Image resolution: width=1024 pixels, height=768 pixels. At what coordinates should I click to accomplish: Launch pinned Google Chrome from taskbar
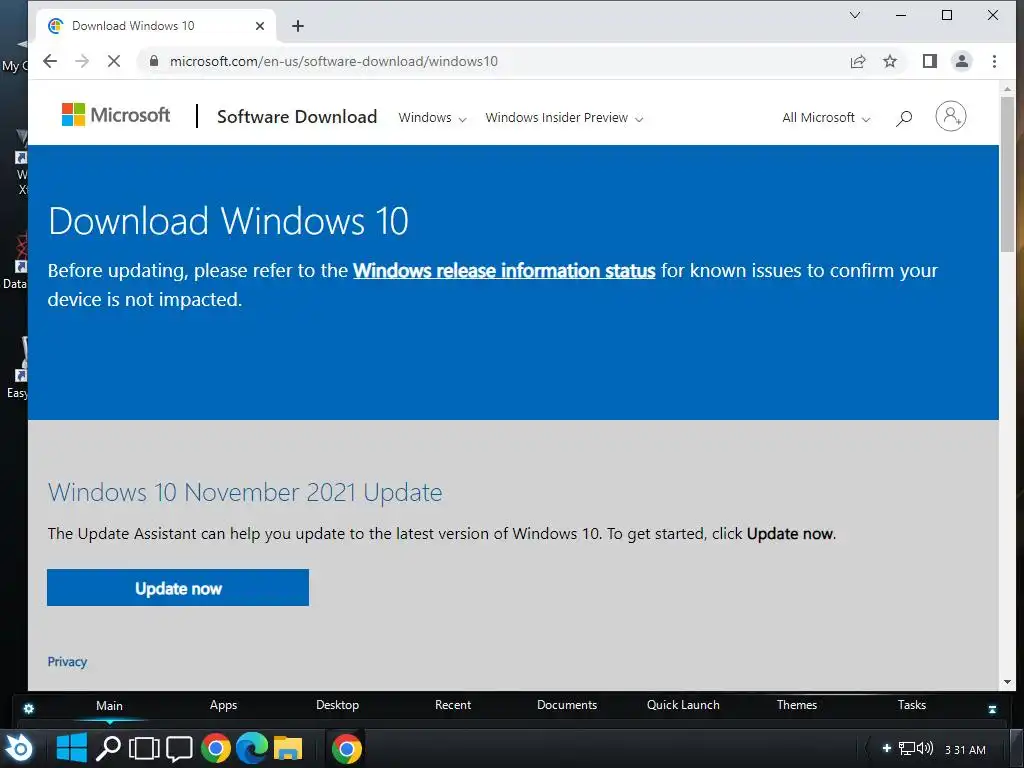[216, 748]
